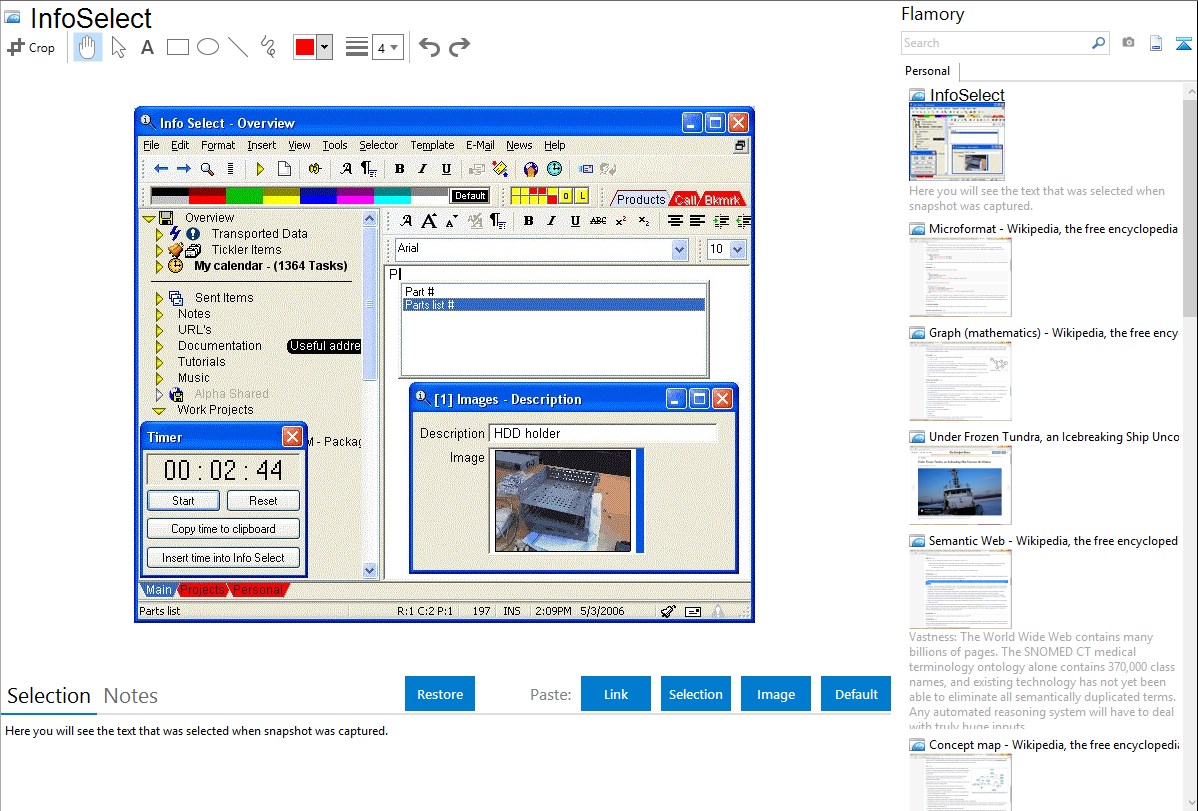This screenshot has height=811, width=1198.
Task: Select the Crop tool
Action: (x=31, y=47)
